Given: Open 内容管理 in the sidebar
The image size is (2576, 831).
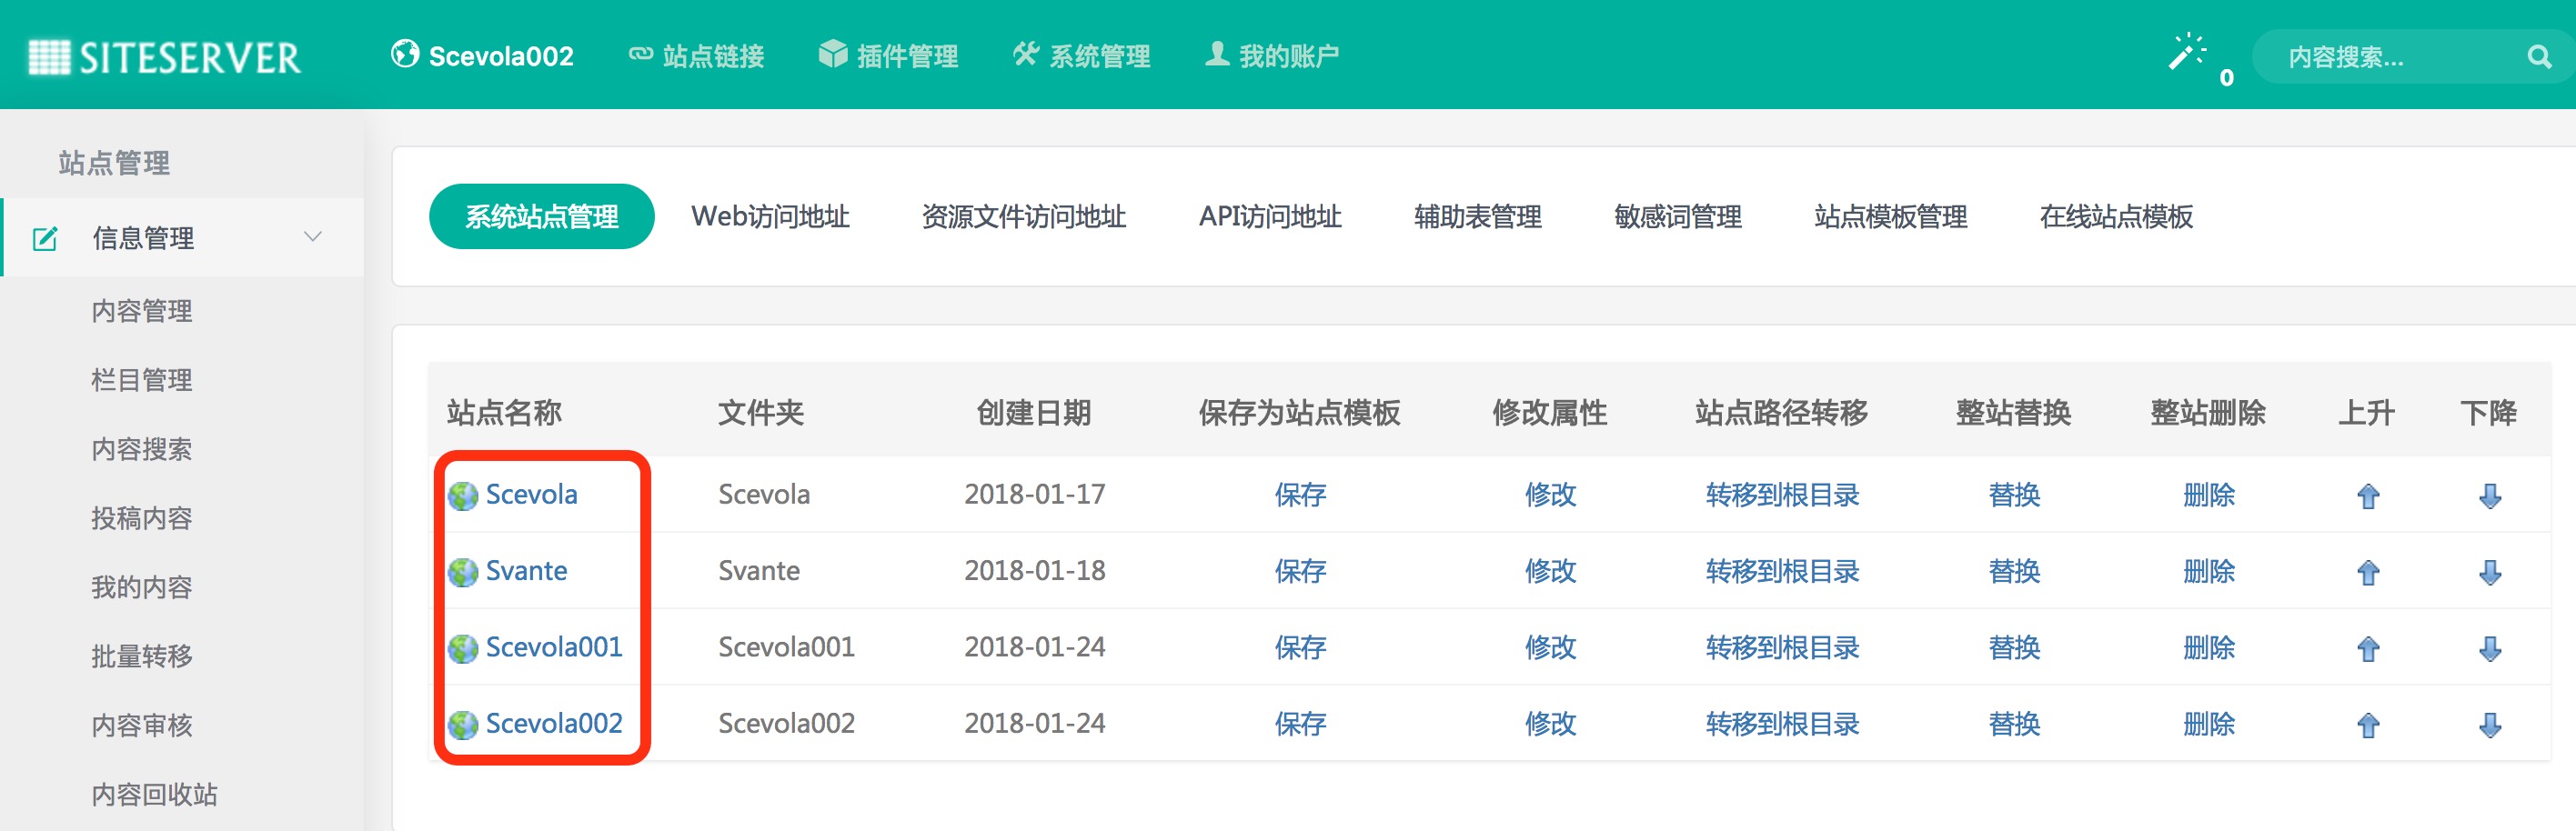Looking at the screenshot, I should pyautogui.click(x=142, y=311).
